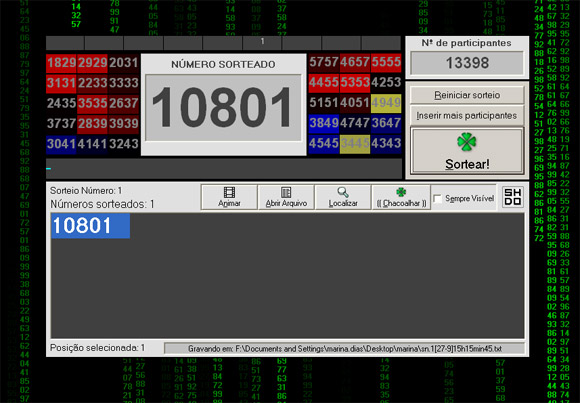Screen dimensions: 580x403
Task: Click the yellow 3445 number cell
Action: 355,144
